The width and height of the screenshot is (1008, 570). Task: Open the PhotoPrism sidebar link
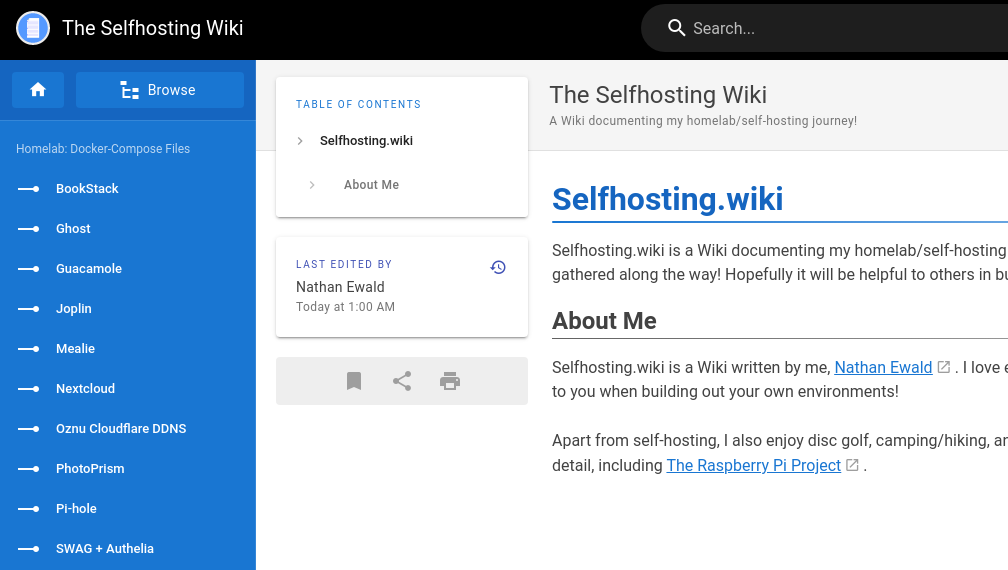[90, 468]
